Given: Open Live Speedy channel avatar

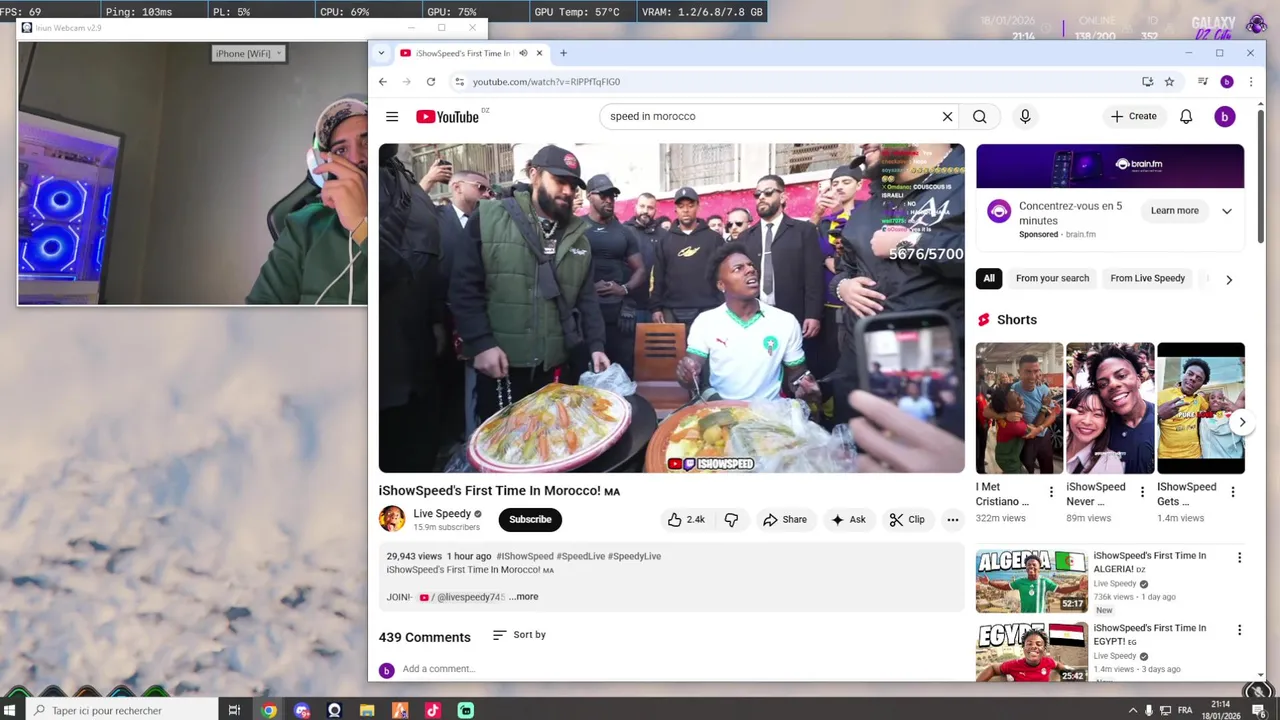Looking at the screenshot, I should coord(392,519).
